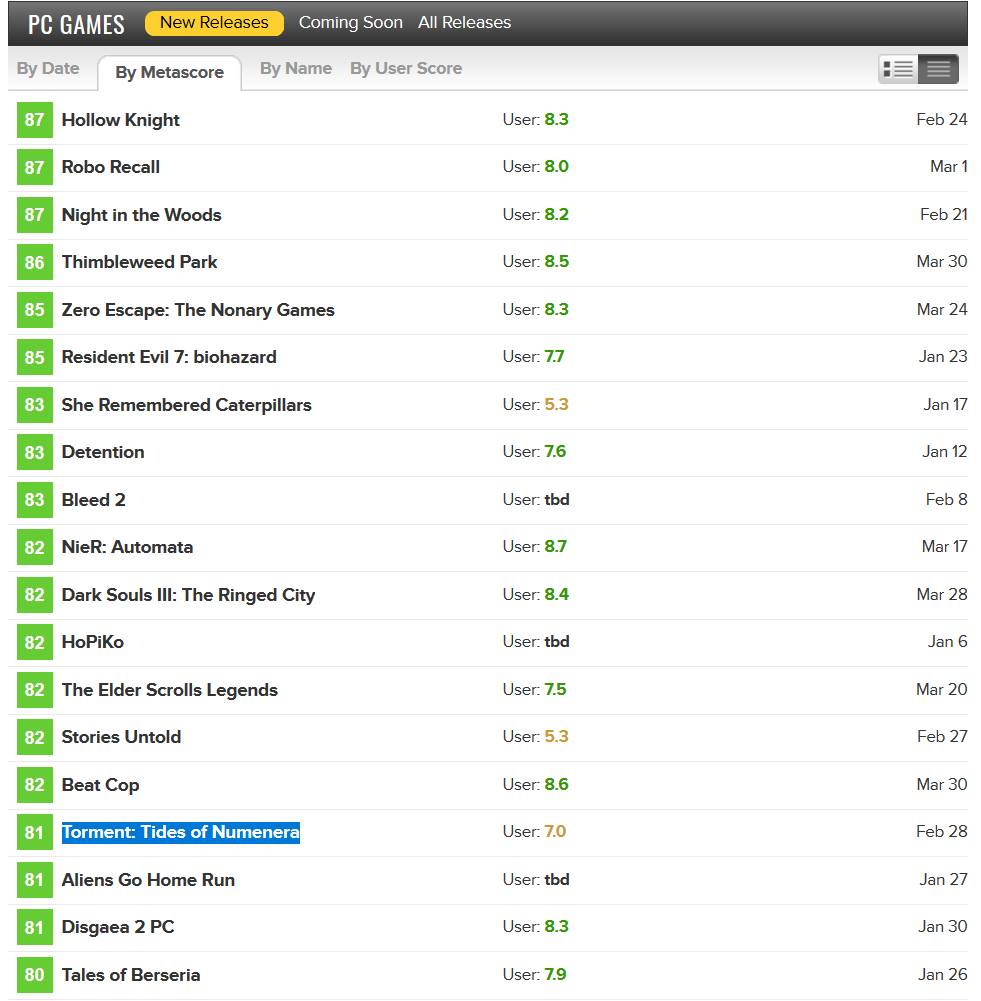Click Tales of Berseria's user score 7.9
This screenshot has width=981, height=1001.
pos(555,976)
